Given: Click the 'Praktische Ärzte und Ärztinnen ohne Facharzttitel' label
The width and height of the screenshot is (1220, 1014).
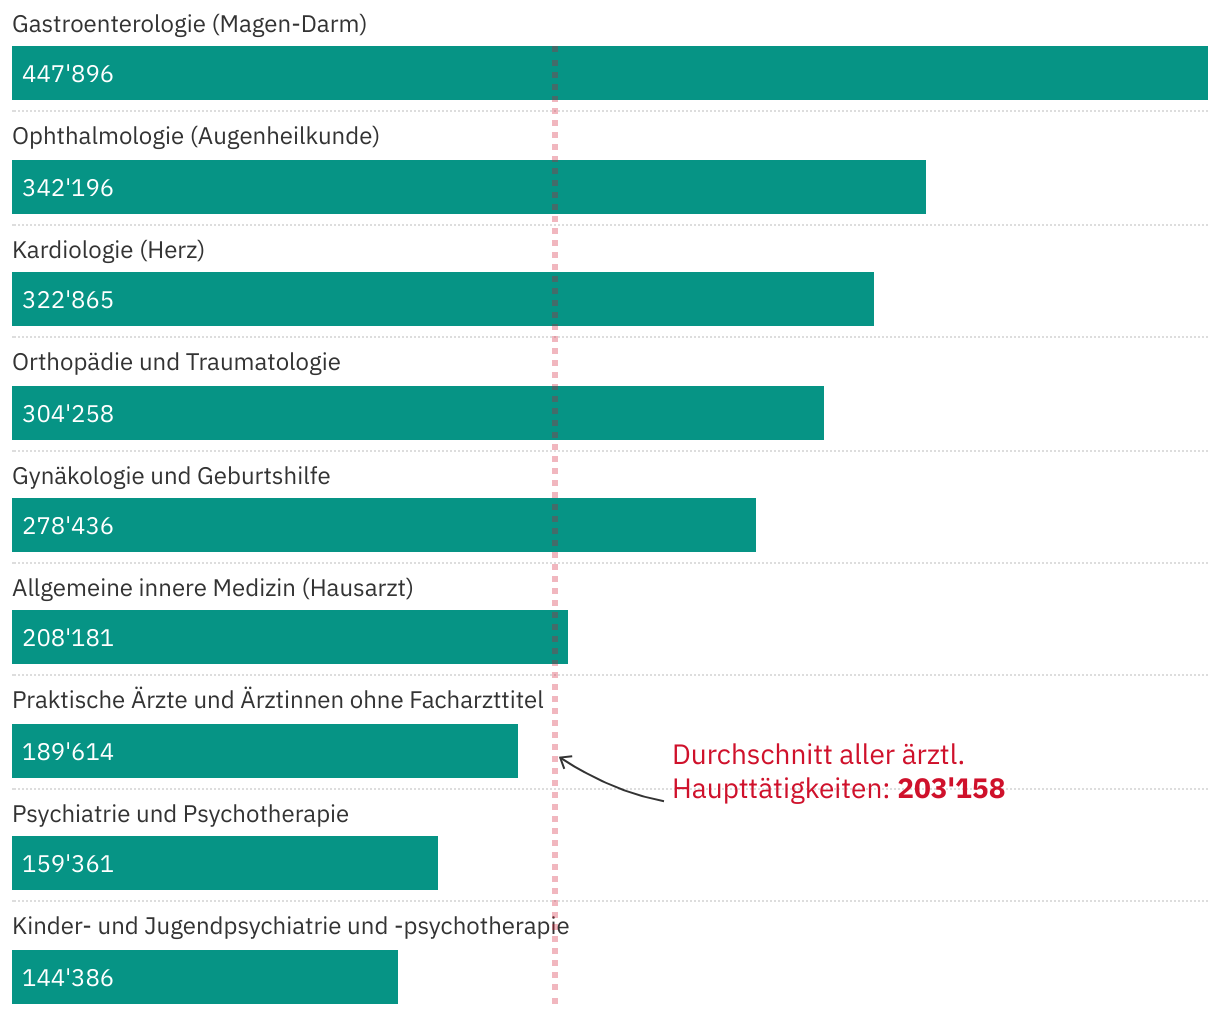Looking at the screenshot, I should pos(278,700).
